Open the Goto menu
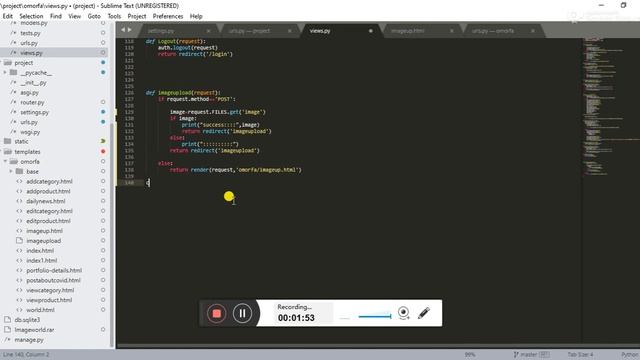The image size is (640, 360). [x=94, y=16]
